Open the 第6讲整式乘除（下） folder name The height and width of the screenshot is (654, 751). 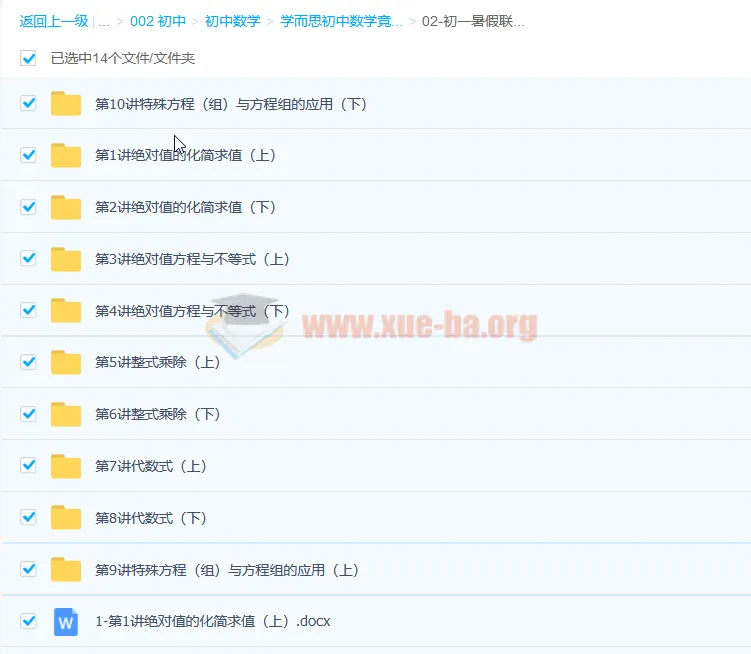[158, 414]
